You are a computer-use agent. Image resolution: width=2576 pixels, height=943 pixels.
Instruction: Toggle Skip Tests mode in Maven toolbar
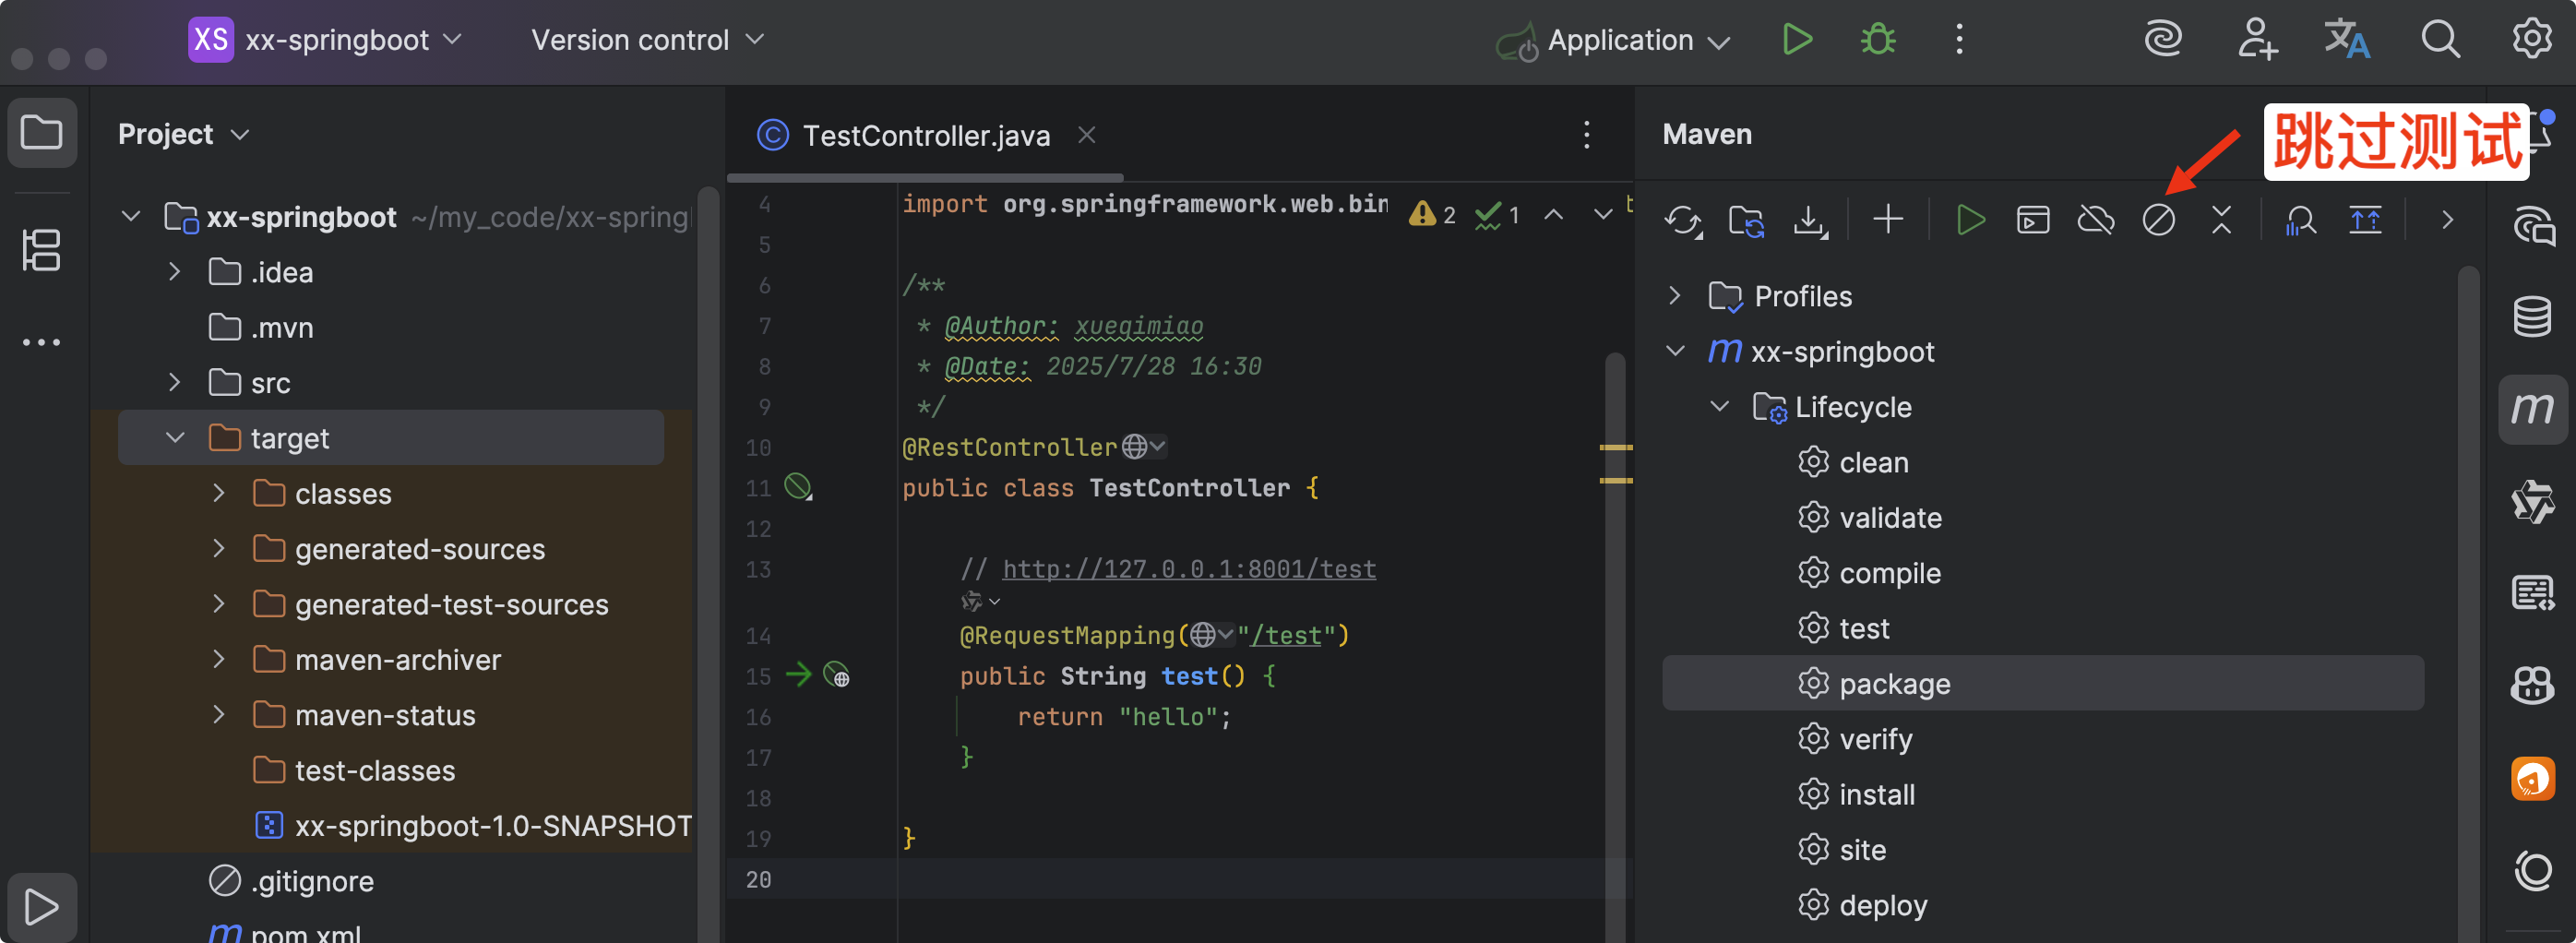tap(2158, 220)
